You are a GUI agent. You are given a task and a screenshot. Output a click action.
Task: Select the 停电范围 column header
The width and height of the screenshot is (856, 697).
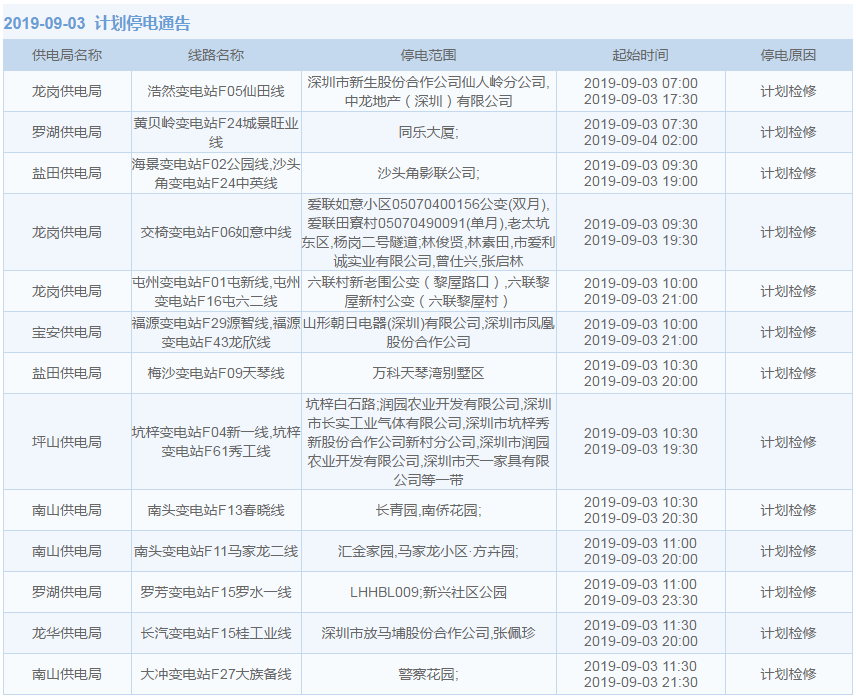(x=428, y=55)
